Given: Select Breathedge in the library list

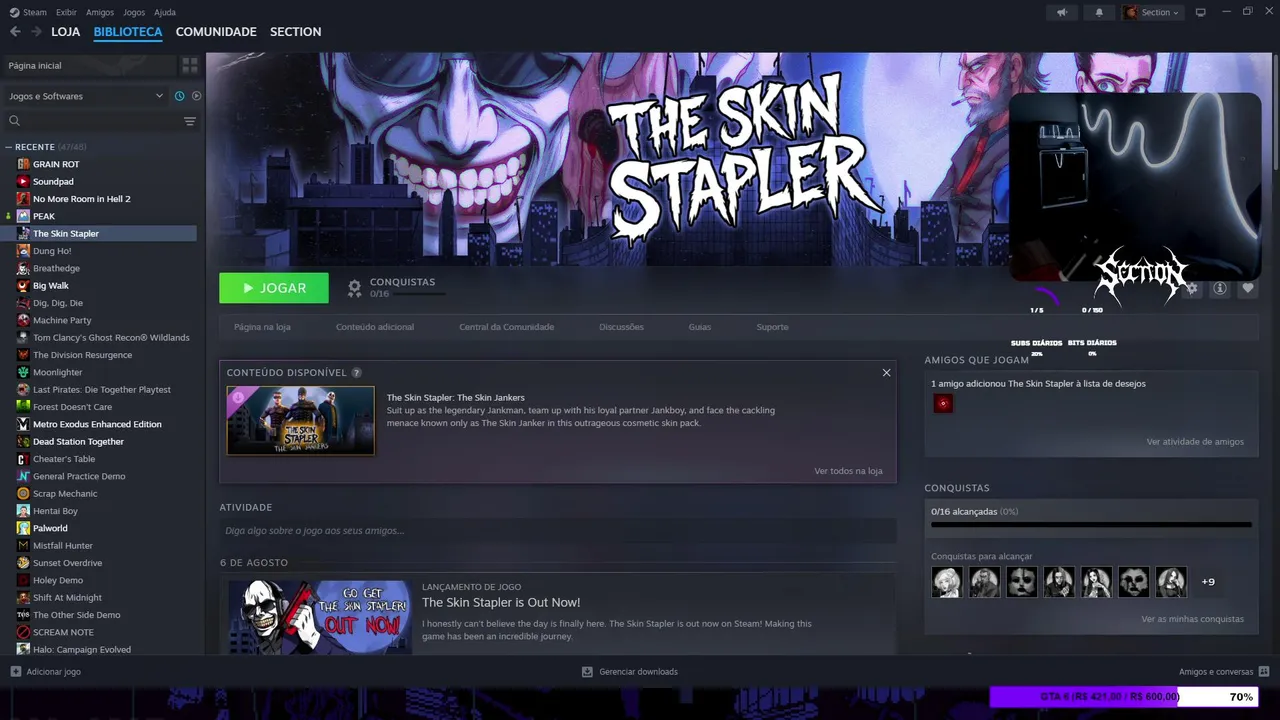Looking at the screenshot, I should coord(56,268).
